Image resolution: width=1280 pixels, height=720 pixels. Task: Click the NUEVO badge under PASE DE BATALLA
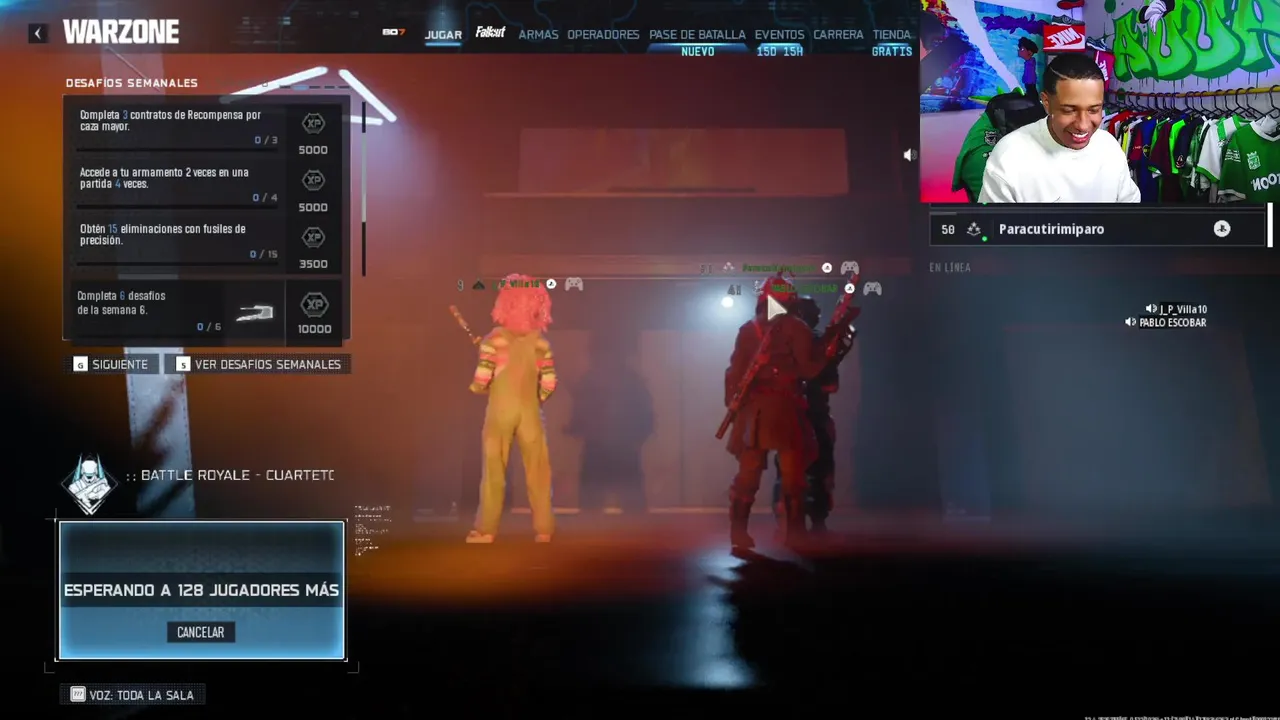tap(698, 52)
